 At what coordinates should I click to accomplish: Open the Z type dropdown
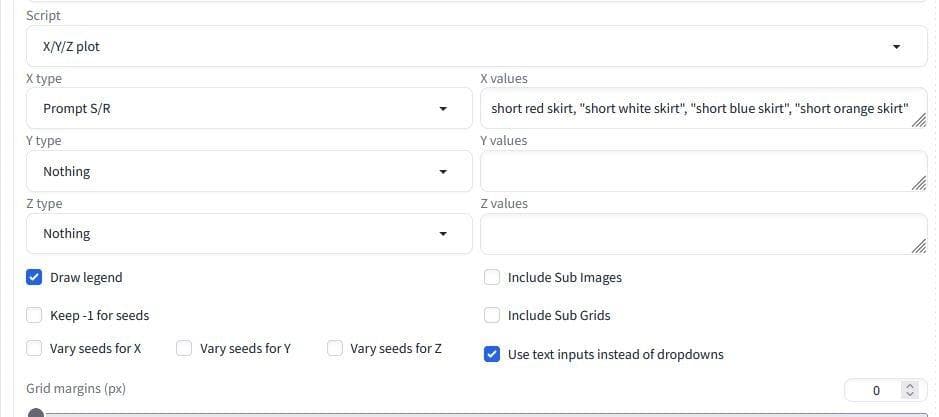click(x=248, y=234)
